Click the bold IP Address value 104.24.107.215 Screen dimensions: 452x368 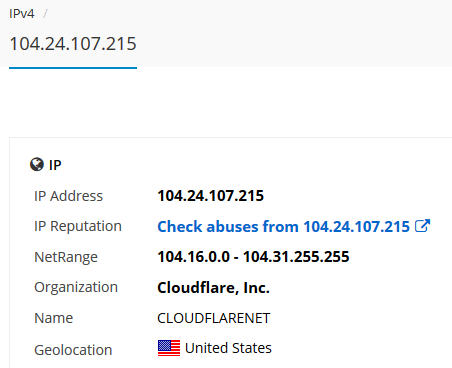click(x=211, y=196)
